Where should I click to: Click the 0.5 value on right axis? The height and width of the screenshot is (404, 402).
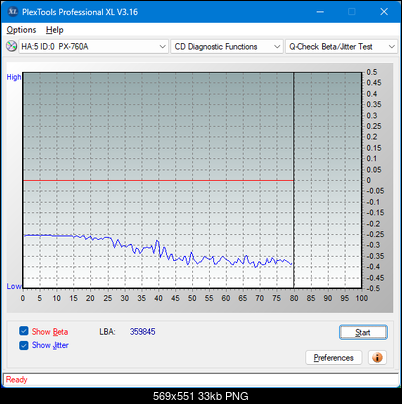372,72
